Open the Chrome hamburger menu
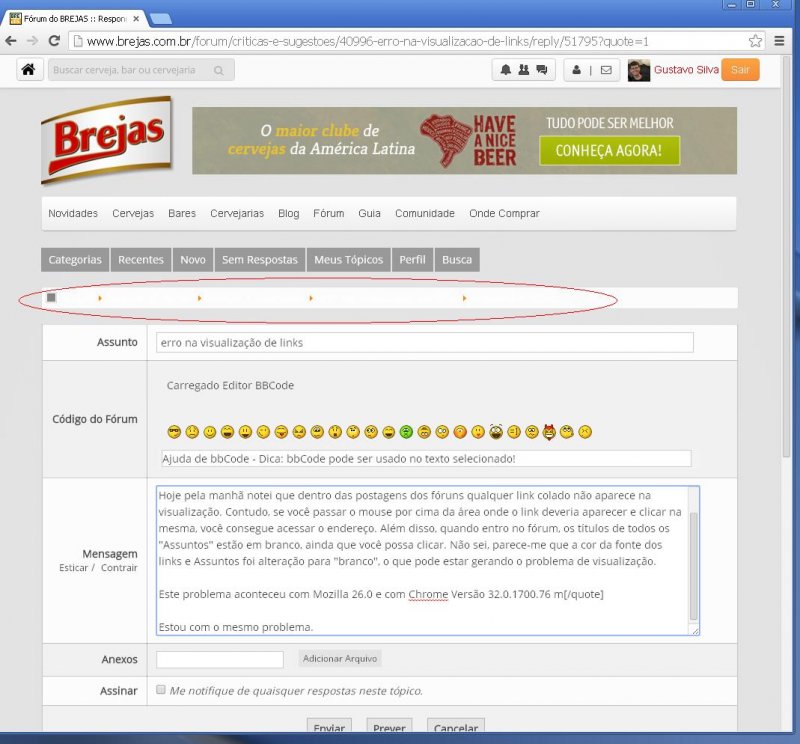The height and width of the screenshot is (744, 800). coord(781,41)
